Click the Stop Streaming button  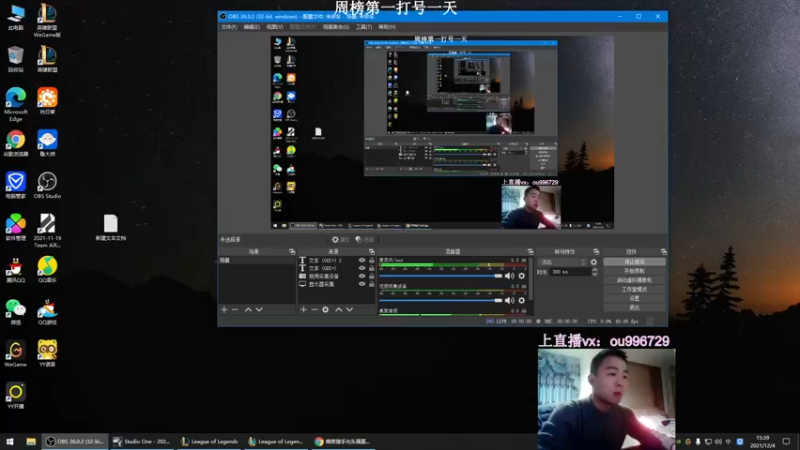click(634, 262)
